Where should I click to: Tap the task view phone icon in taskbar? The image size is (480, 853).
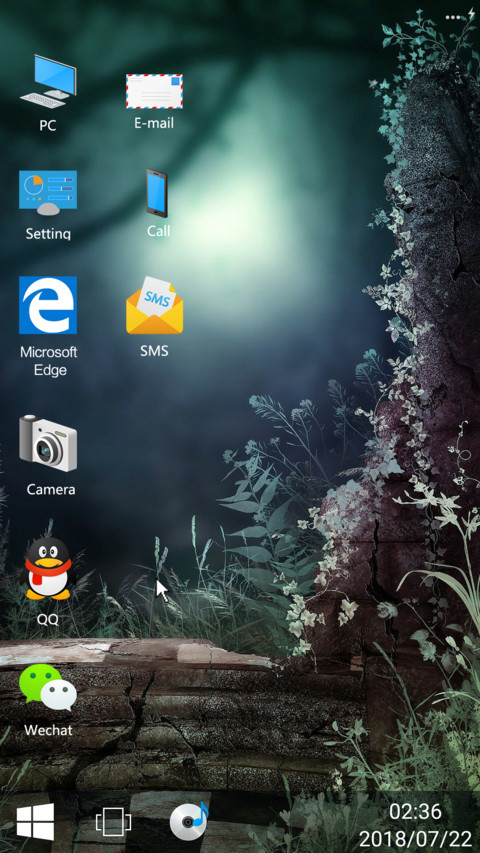113,821
